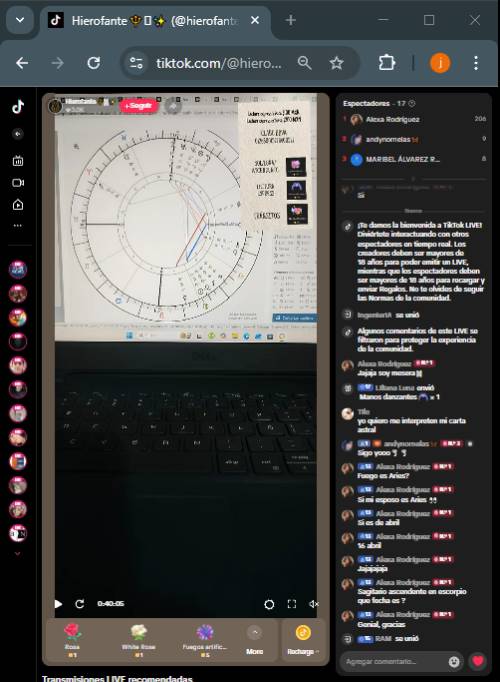Play the paused live stream
The width and height of the screenshot is (500, 682).
point(58,604)
